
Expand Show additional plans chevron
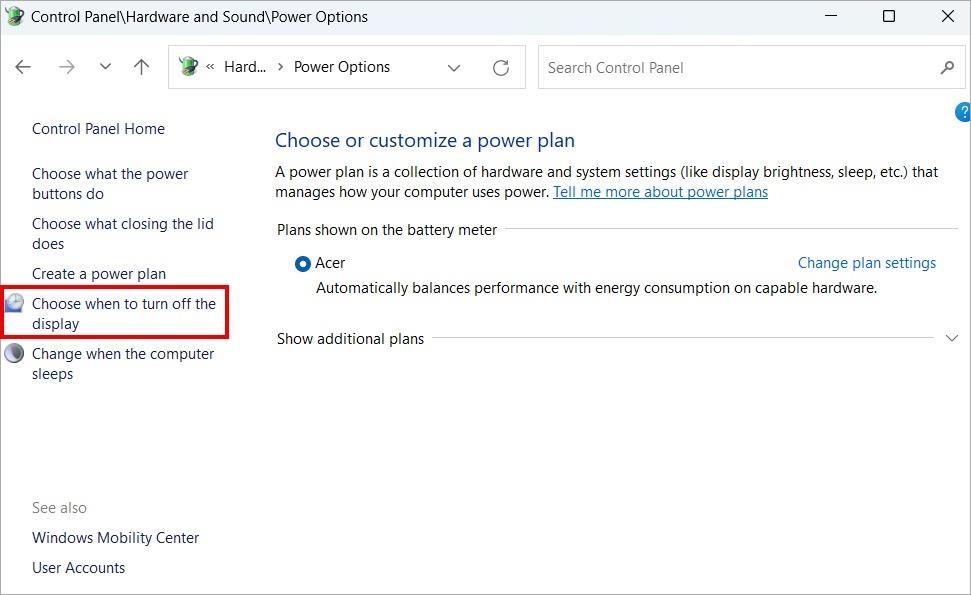tap(952, 338)
